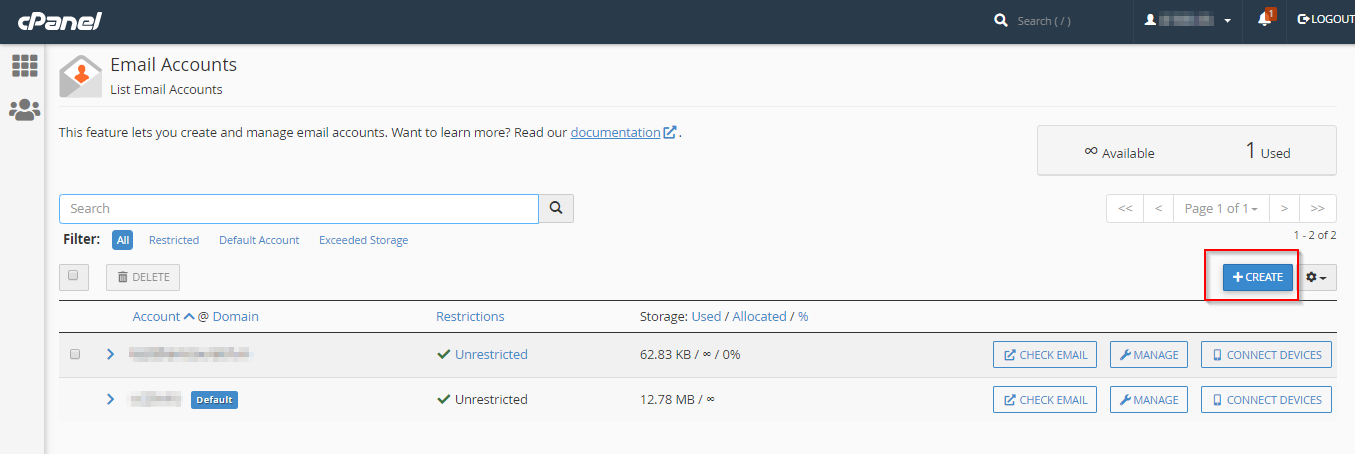Click the cPanel logo

coord(60,21)
